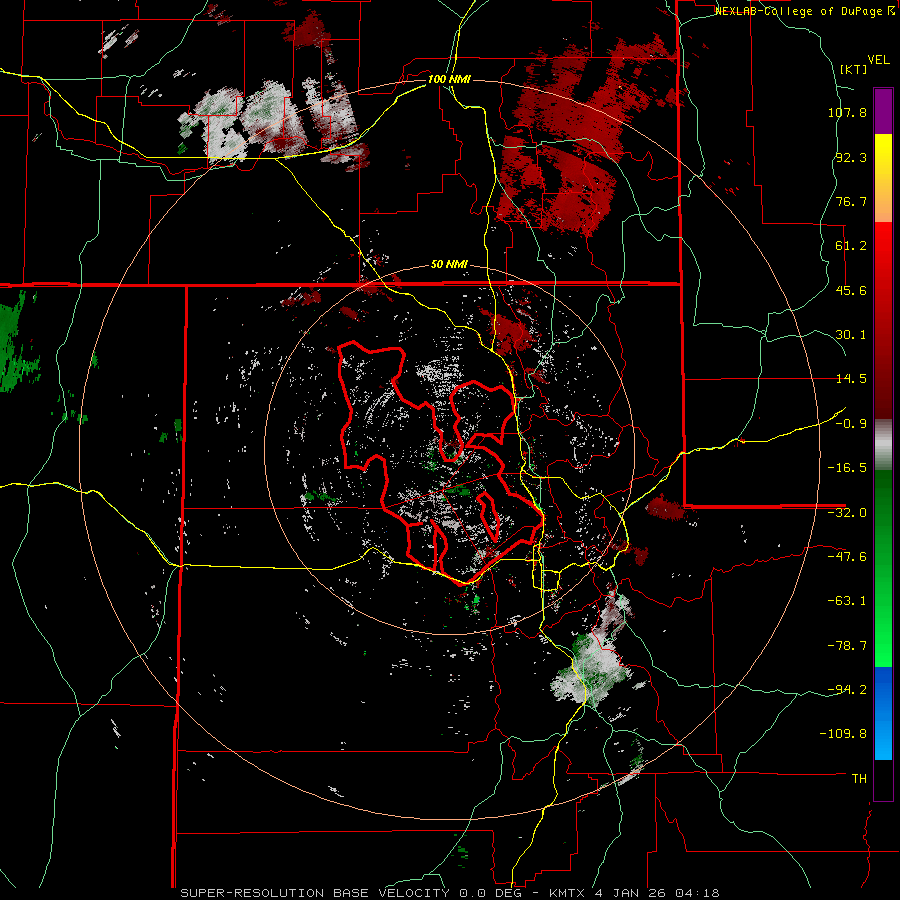This screenshot has width=900, height=900.
Task: Click the -32.0 legend value
Action: 847,513
